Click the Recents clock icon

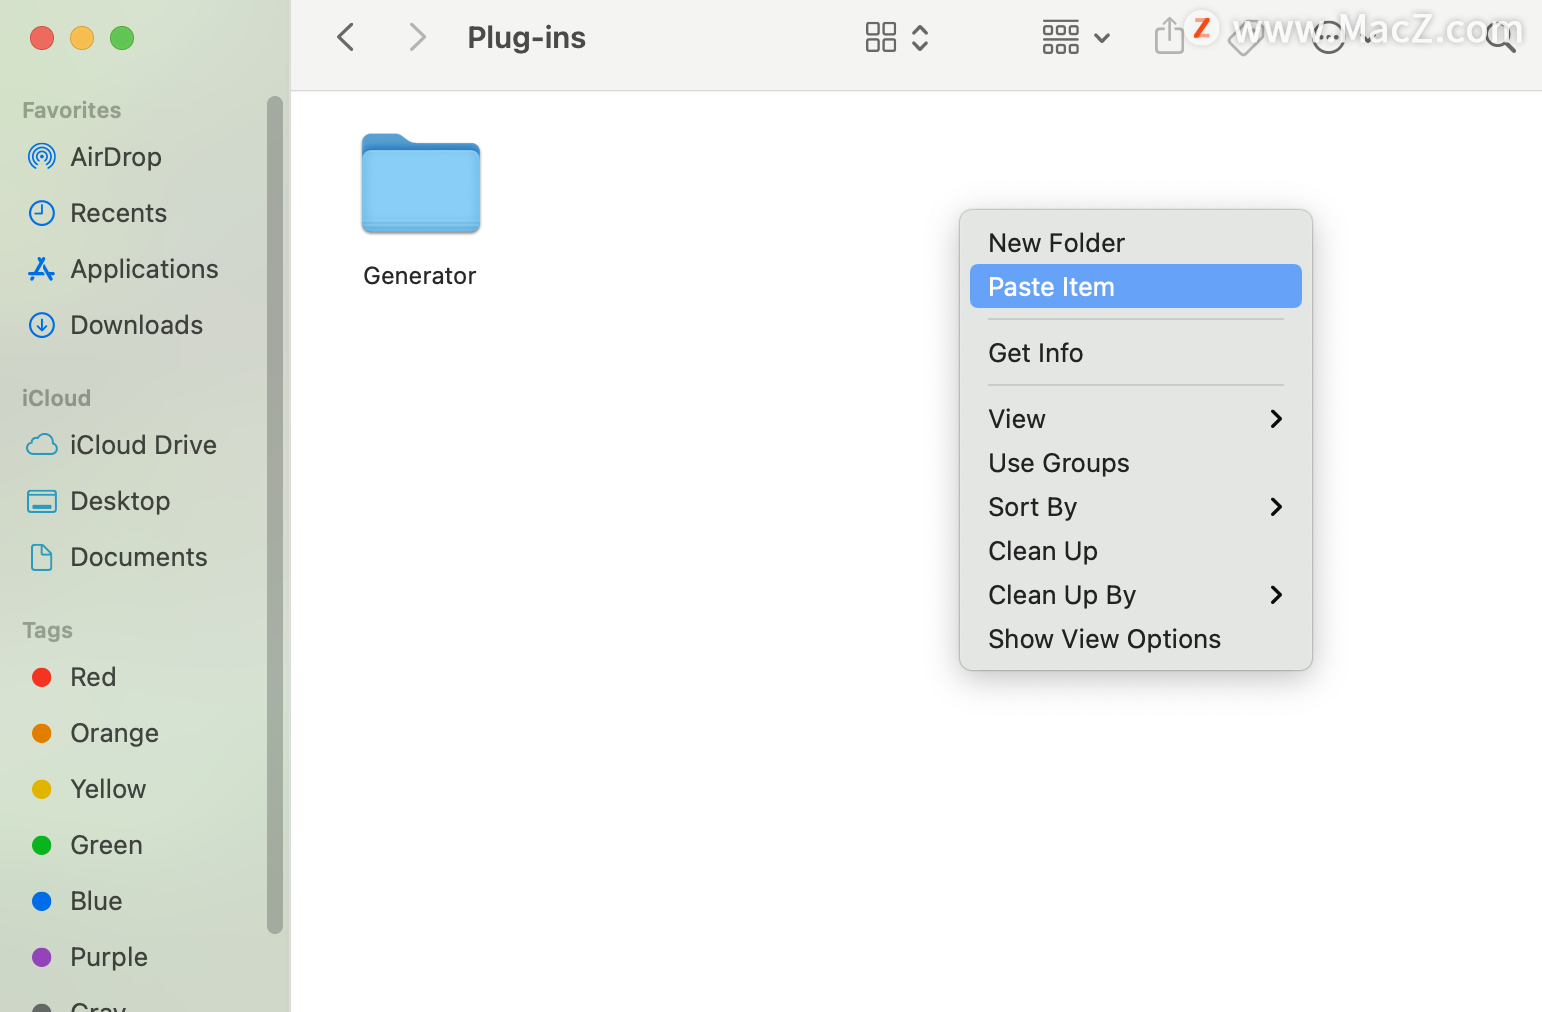click(42, 213)
